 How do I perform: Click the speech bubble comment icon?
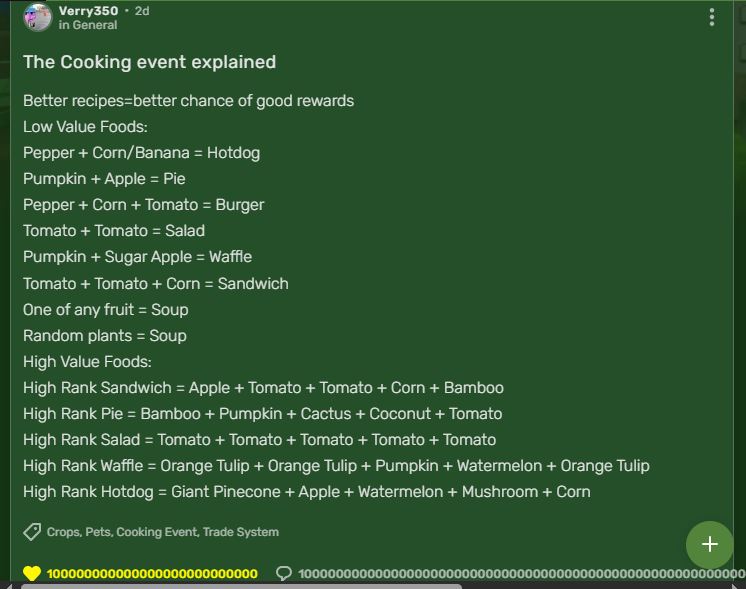pyautogui.click(x=284, y=573)
